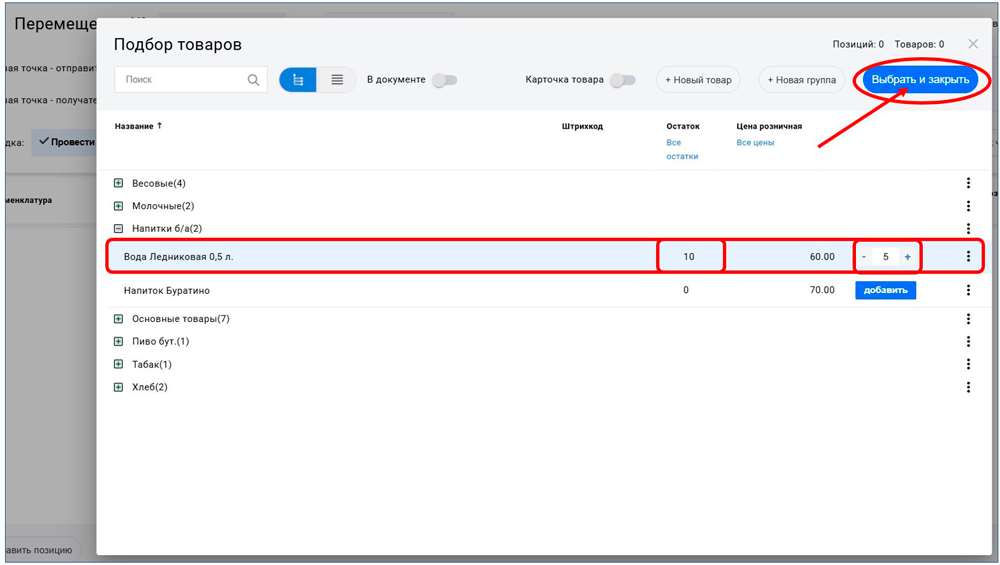Click Все остатки filter link
This screenshot has width=1000, height=565.
pyautogui.click(x=682, y=149)
